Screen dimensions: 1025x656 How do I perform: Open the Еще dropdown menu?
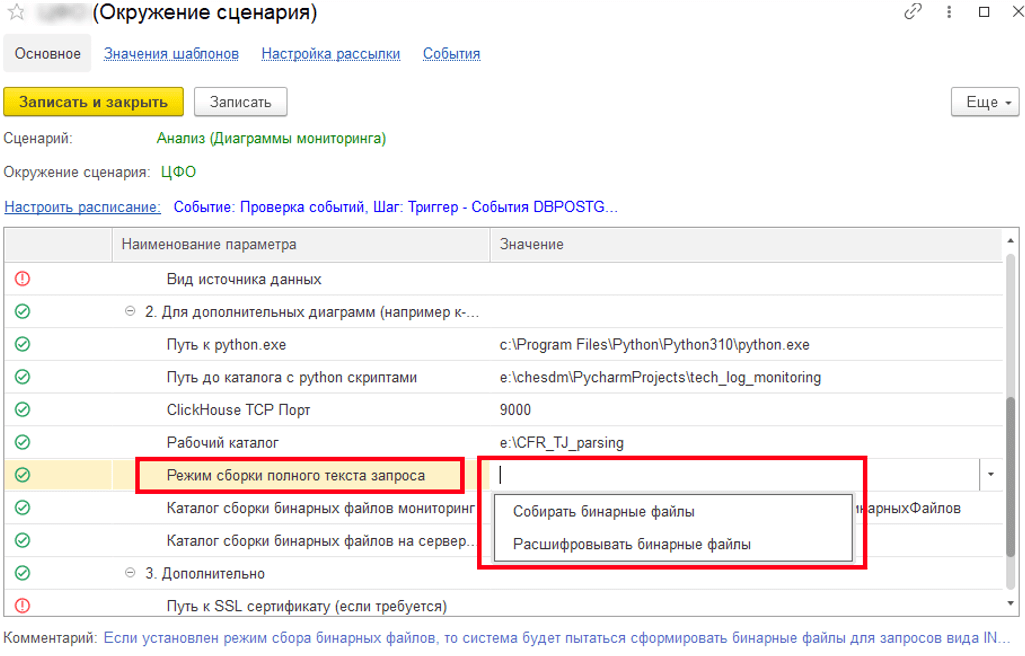984,102
